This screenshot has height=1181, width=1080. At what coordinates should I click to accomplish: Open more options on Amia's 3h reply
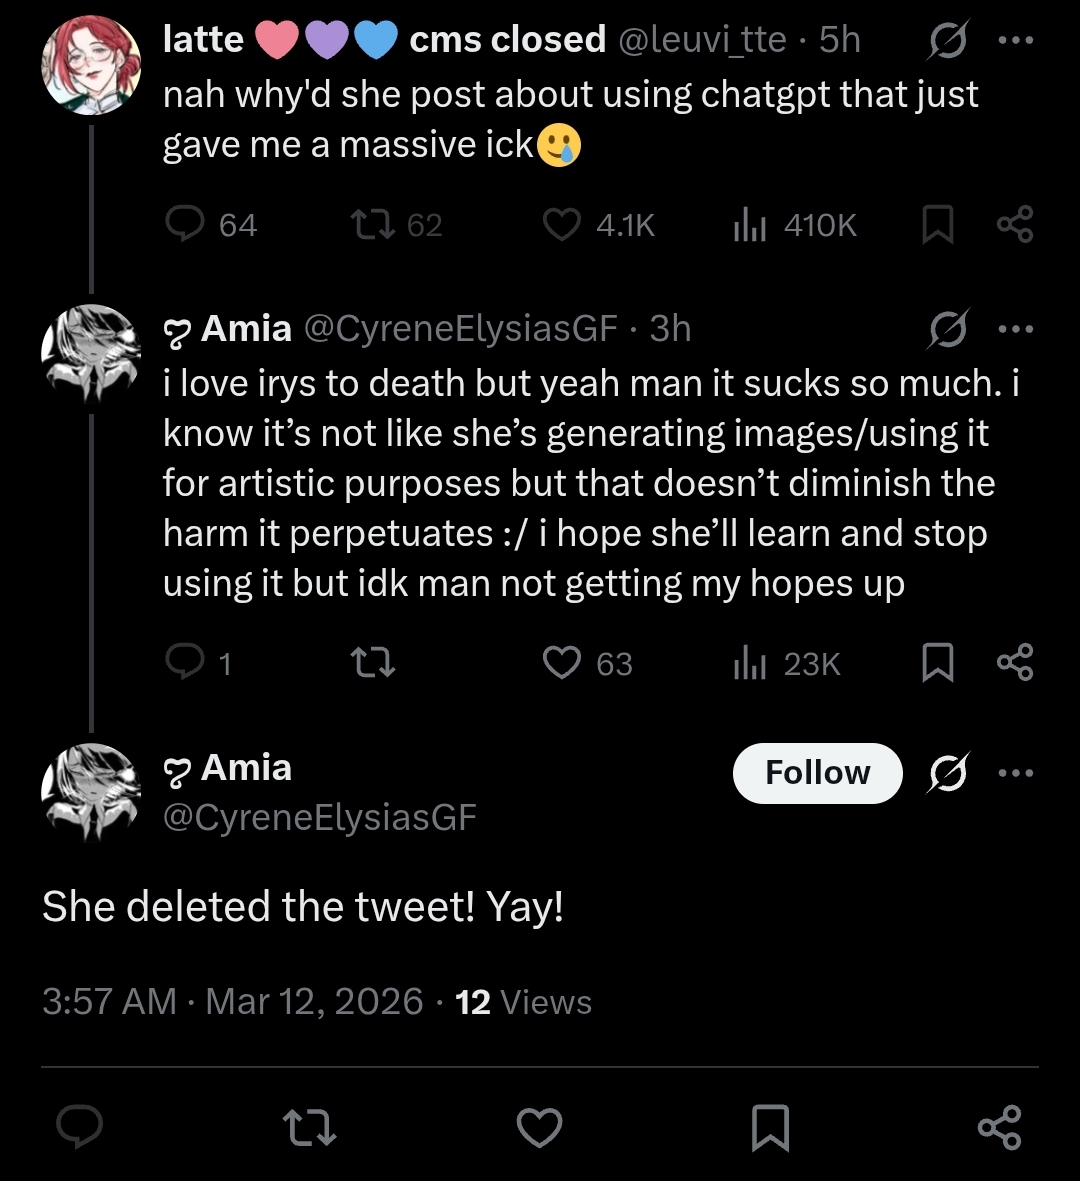pyautogui.click(x=1015, y=329)
